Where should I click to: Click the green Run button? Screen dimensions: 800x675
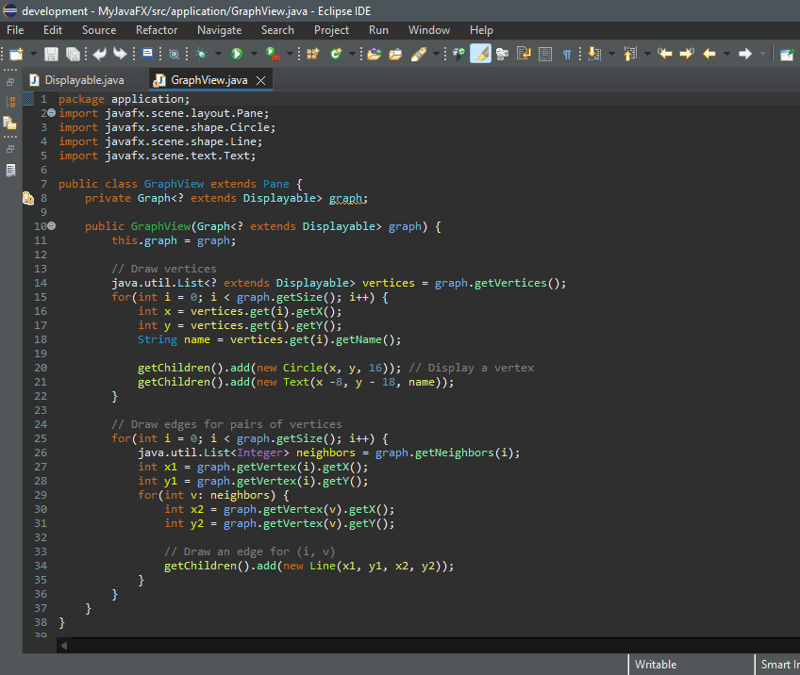(237, 53)
